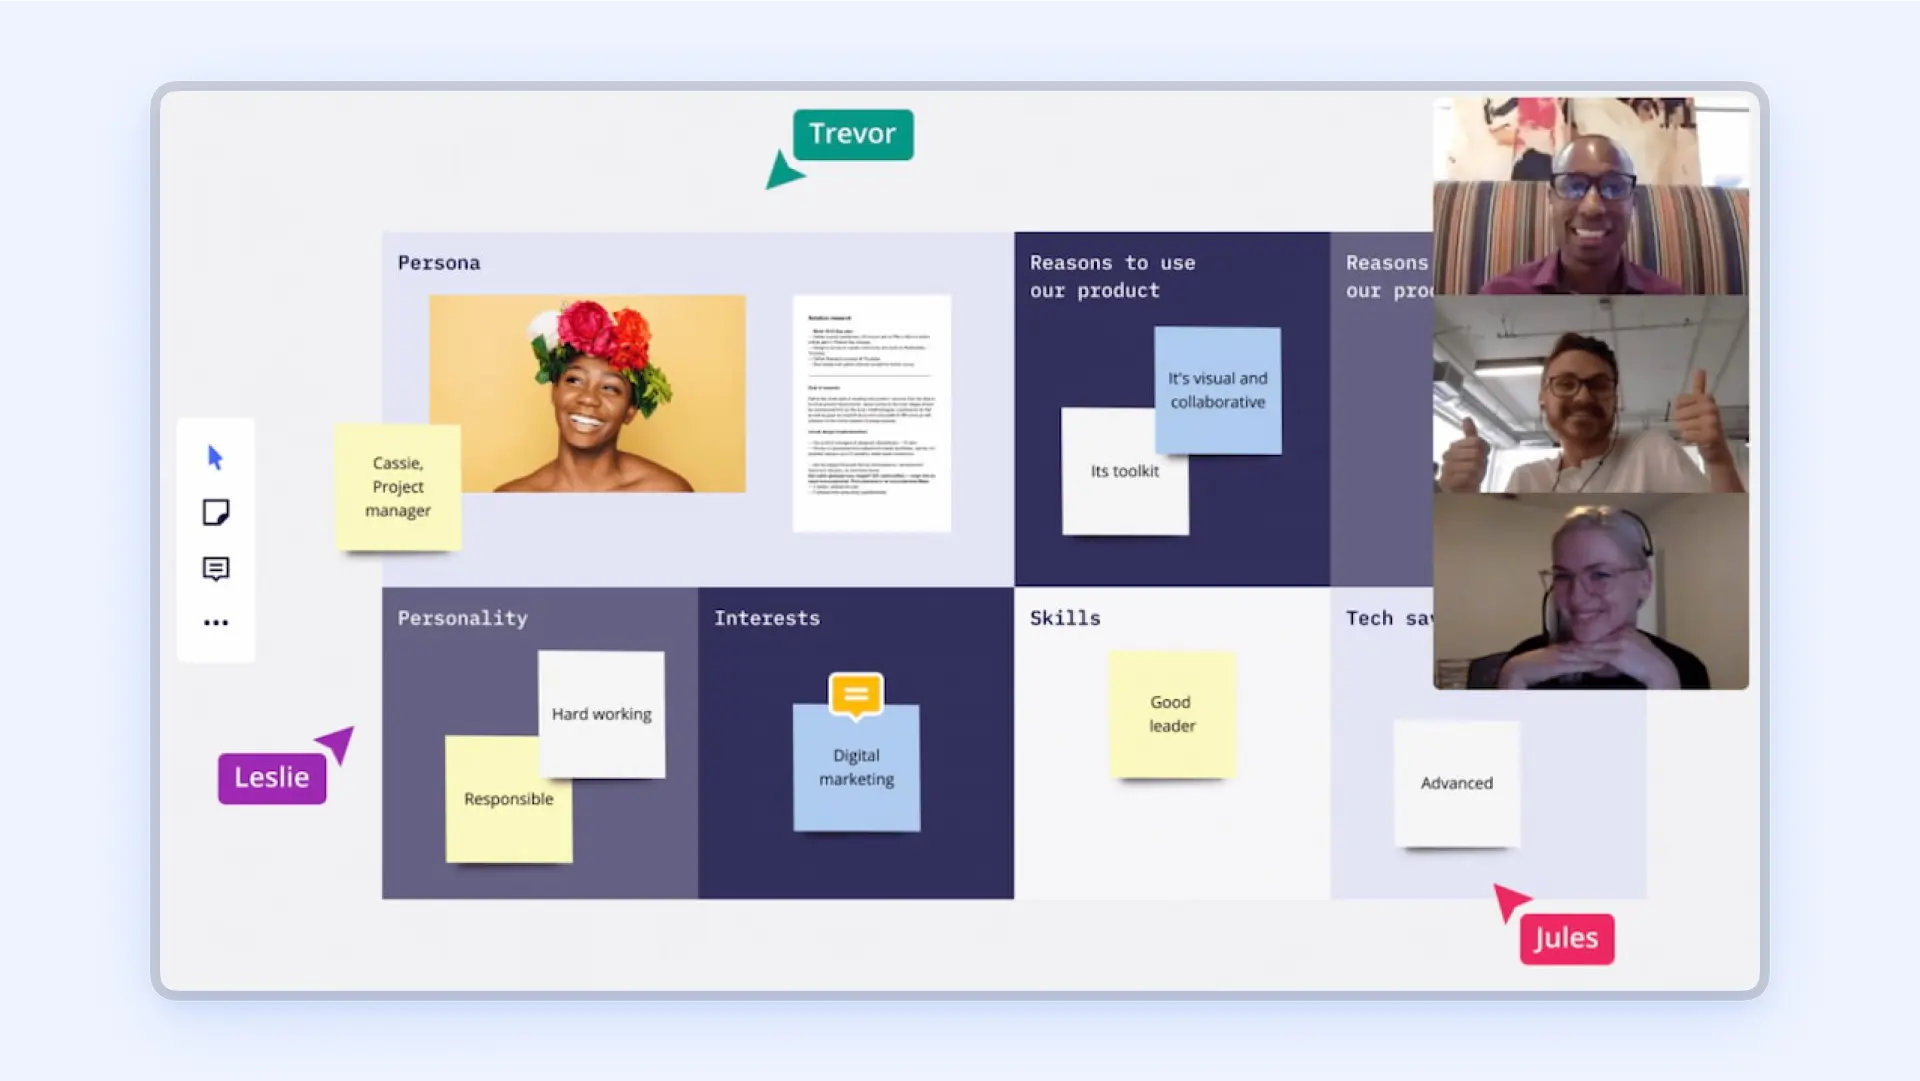Screen dimensions: 1920x1081
Task: Select the Advanced sticky note
Action: click(1455, 784)
